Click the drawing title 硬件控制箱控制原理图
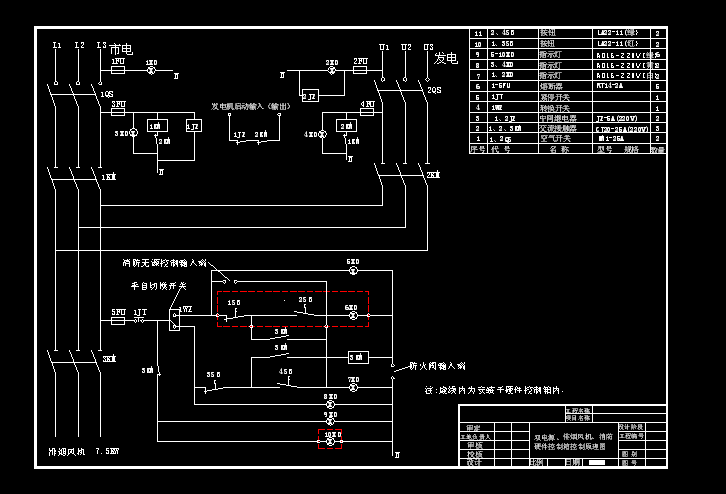726x494 pixels. [570, 447]
